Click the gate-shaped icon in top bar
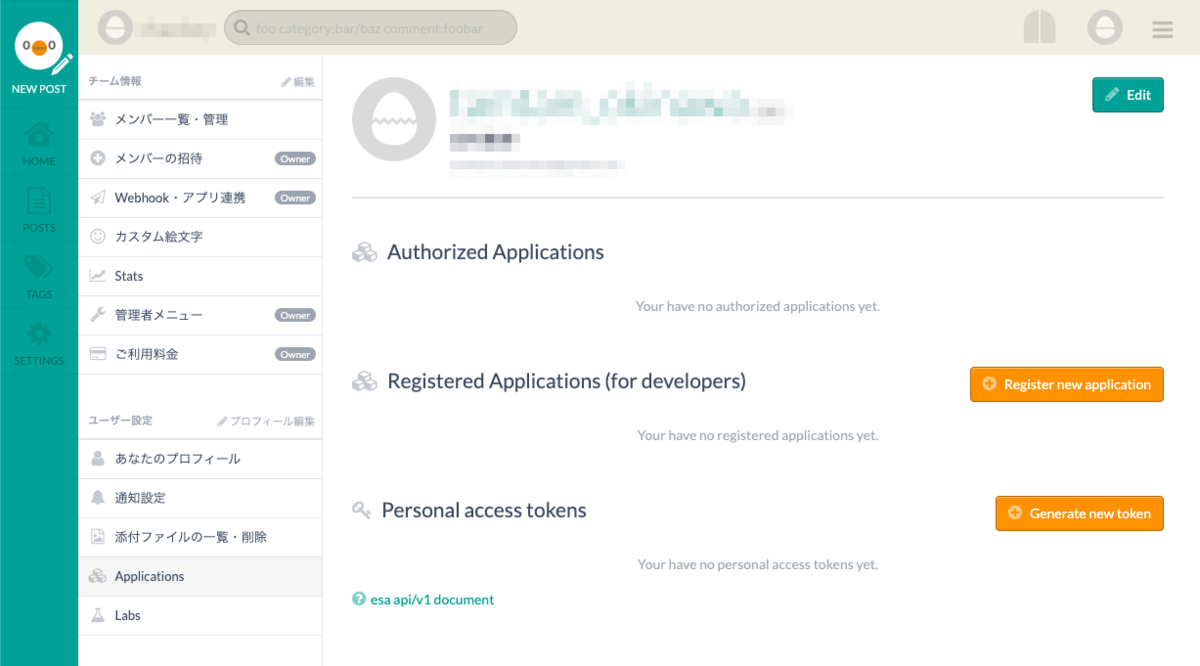Image resolution: width=1200 pixels, height=666 pixels. coord(1040,28)
